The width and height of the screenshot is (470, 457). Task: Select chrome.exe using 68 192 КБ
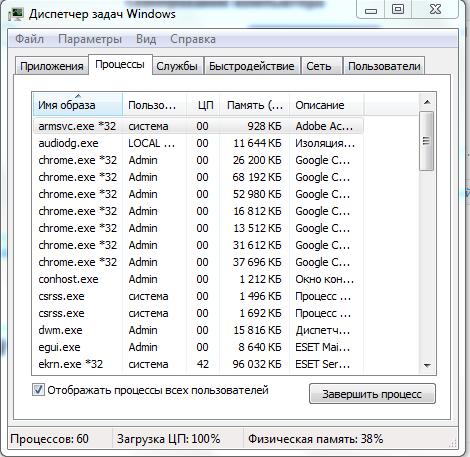(198, 177)
